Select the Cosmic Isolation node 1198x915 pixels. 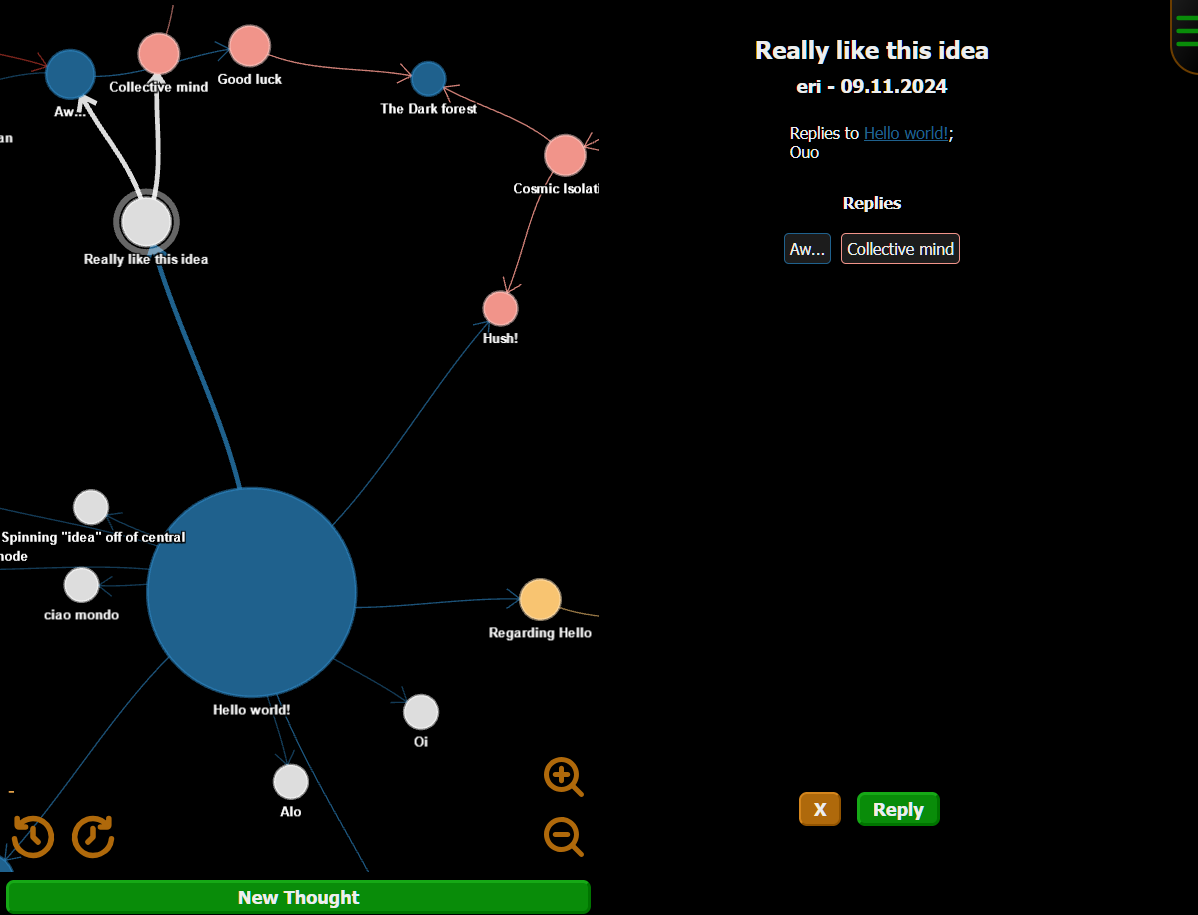coord(565,155)
